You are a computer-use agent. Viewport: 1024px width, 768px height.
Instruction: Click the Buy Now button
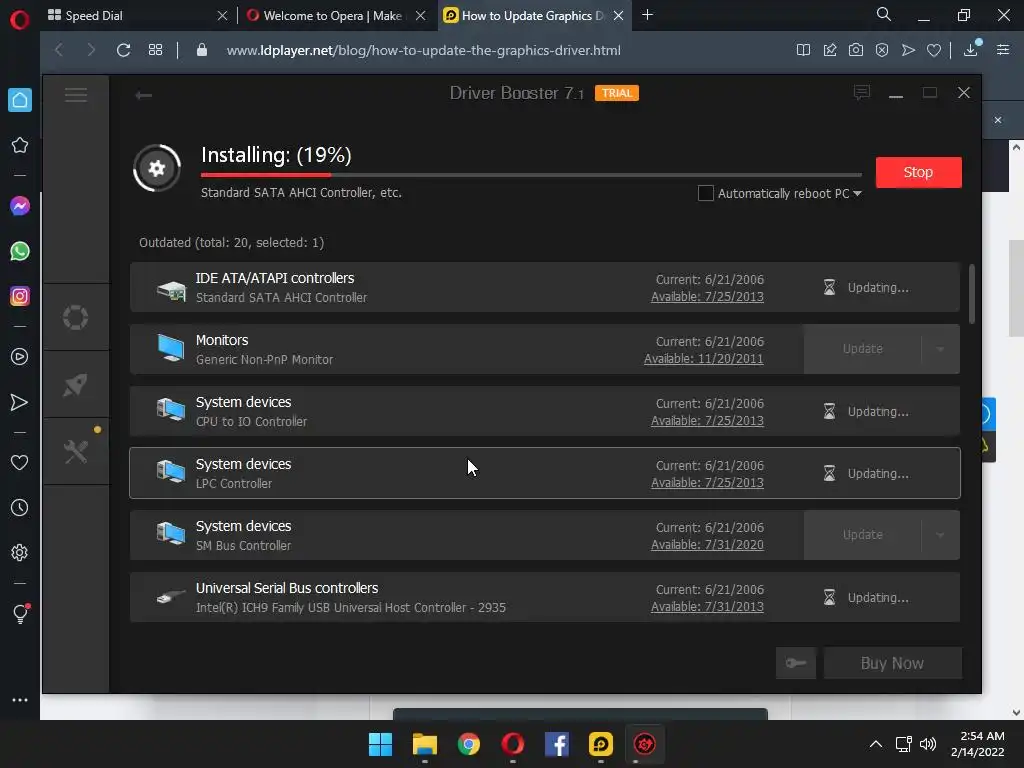[892, 663]
